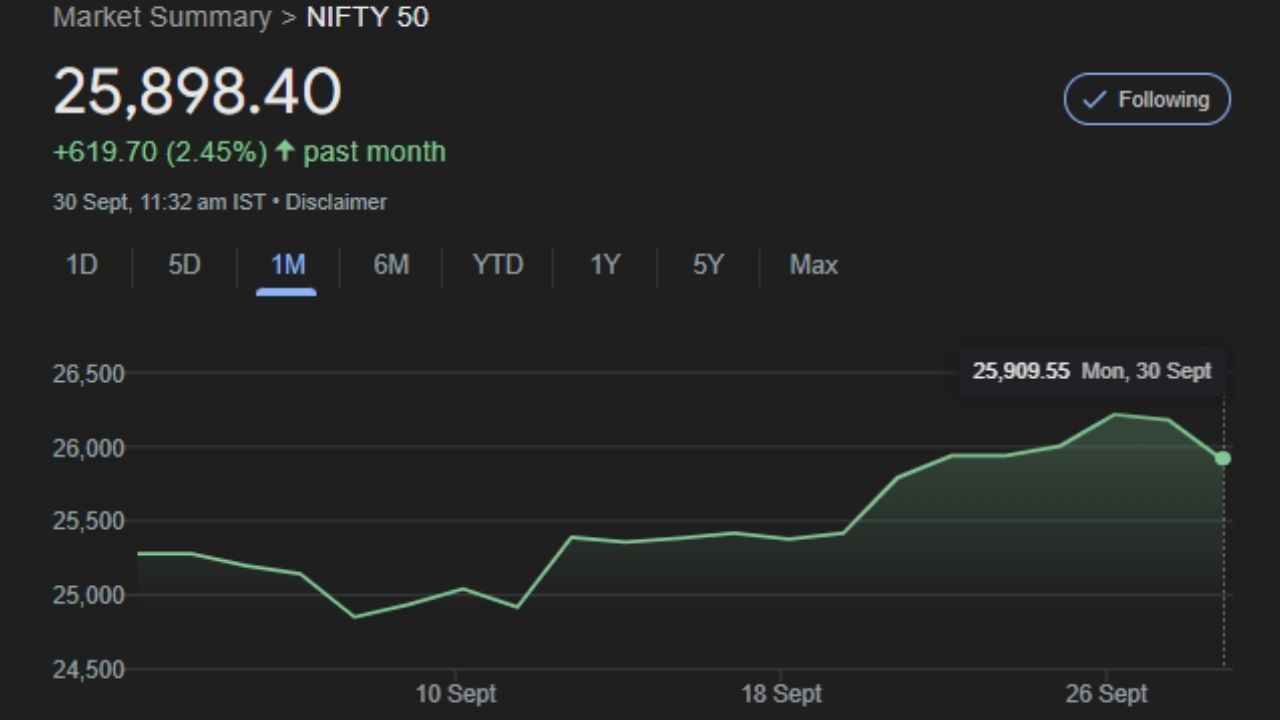Click the 25,909.55 tooltip value

coord(1021,371)
